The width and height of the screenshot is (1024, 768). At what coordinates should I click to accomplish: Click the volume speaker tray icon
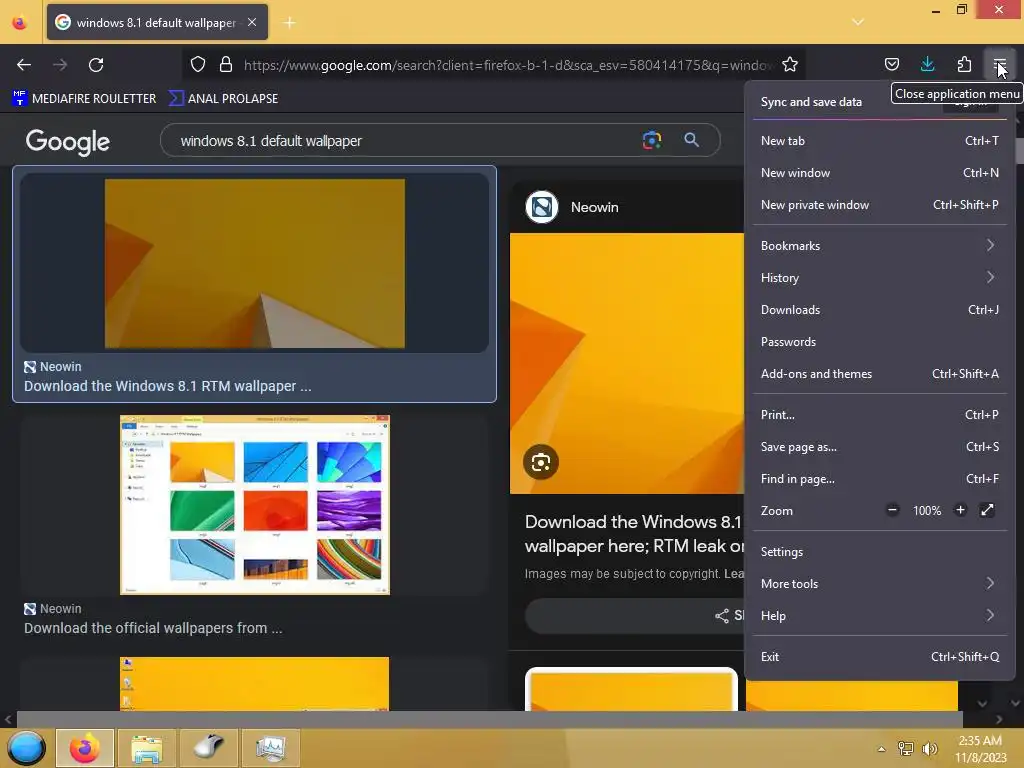[929, 748]
